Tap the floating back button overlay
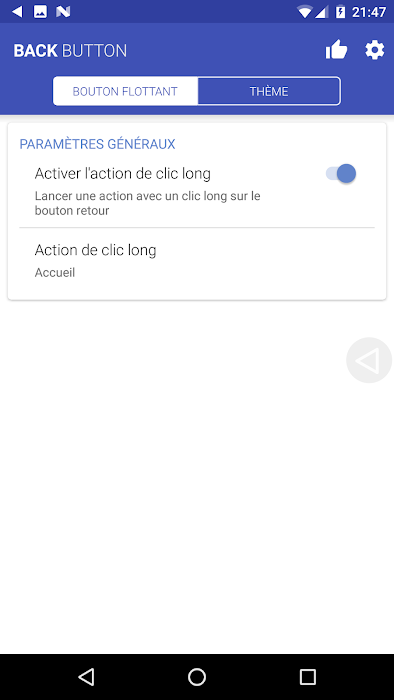Viewport: 394px width, 700px height. click(x=369, y=360)
